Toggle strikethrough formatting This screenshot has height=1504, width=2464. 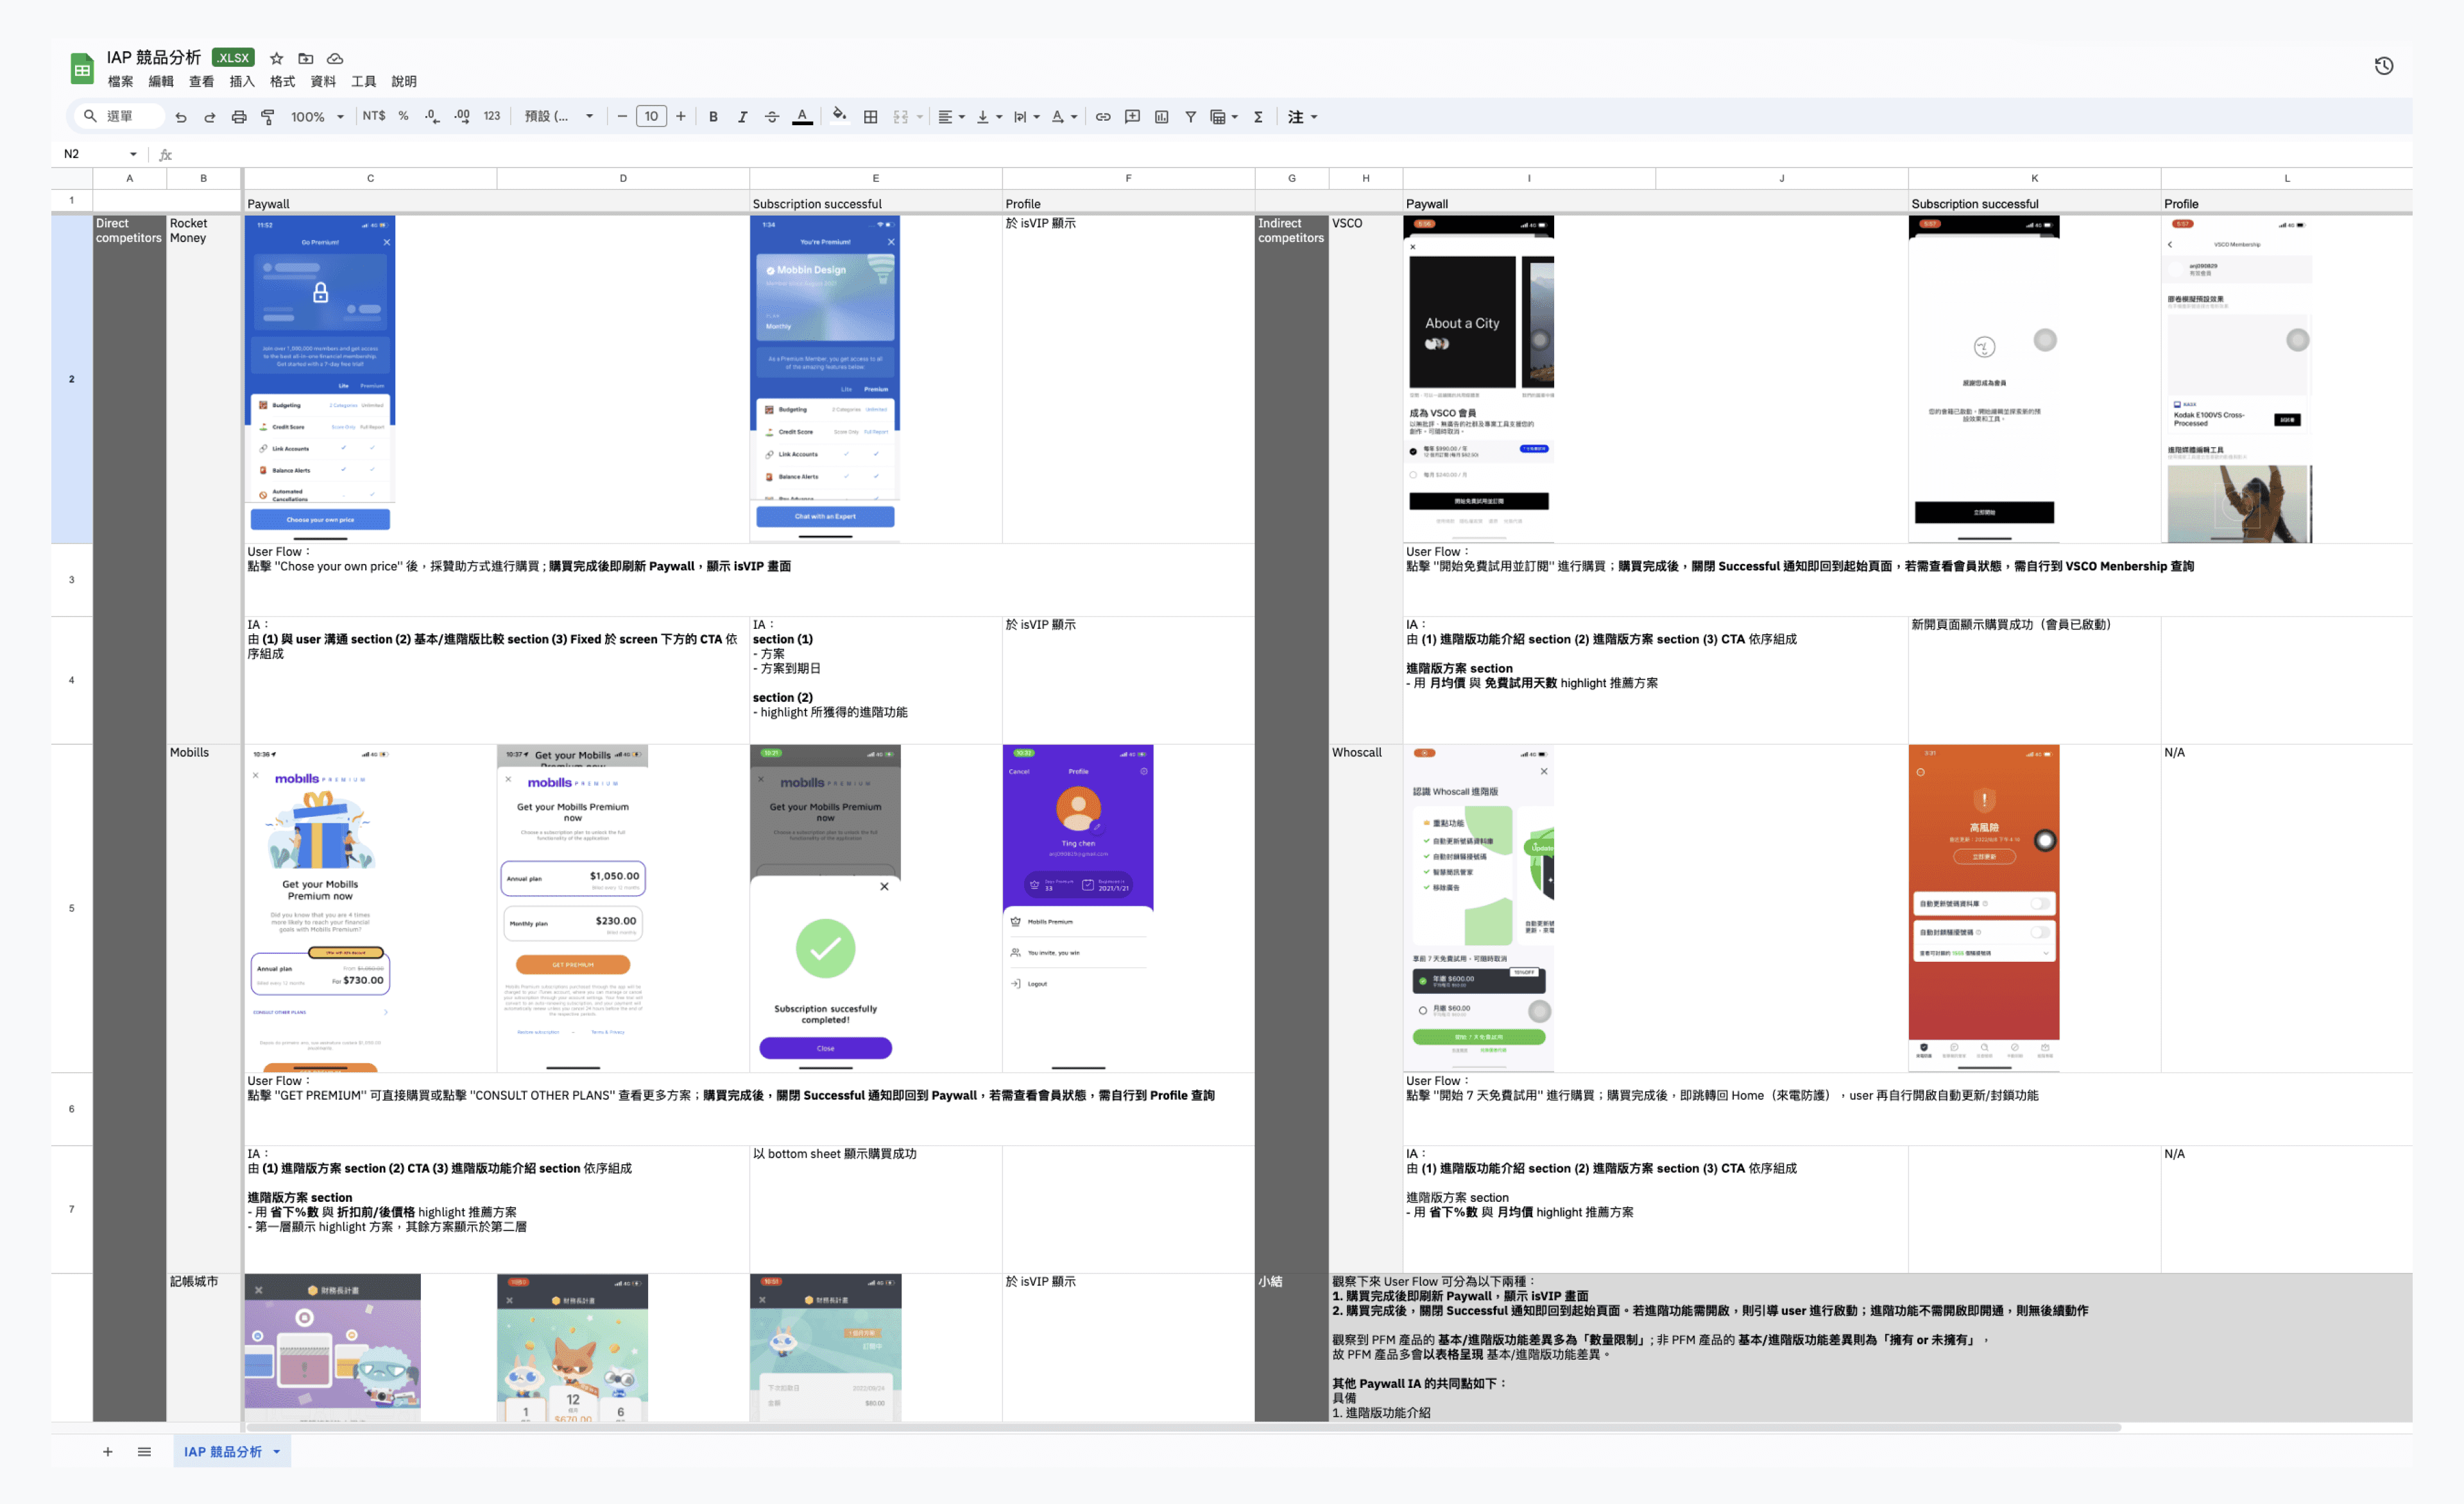[772, 117]
